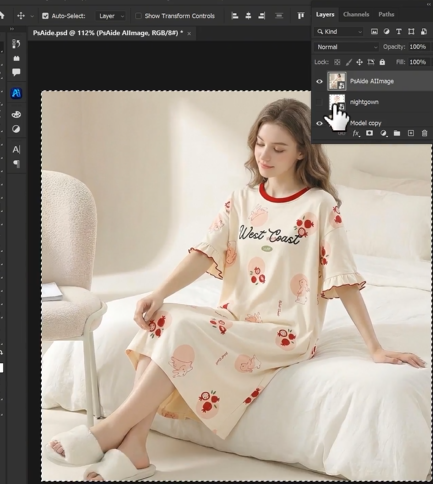This screenshot has width=433, height=484.
Task: Show the nightgown layer
Action: point(319,102)
